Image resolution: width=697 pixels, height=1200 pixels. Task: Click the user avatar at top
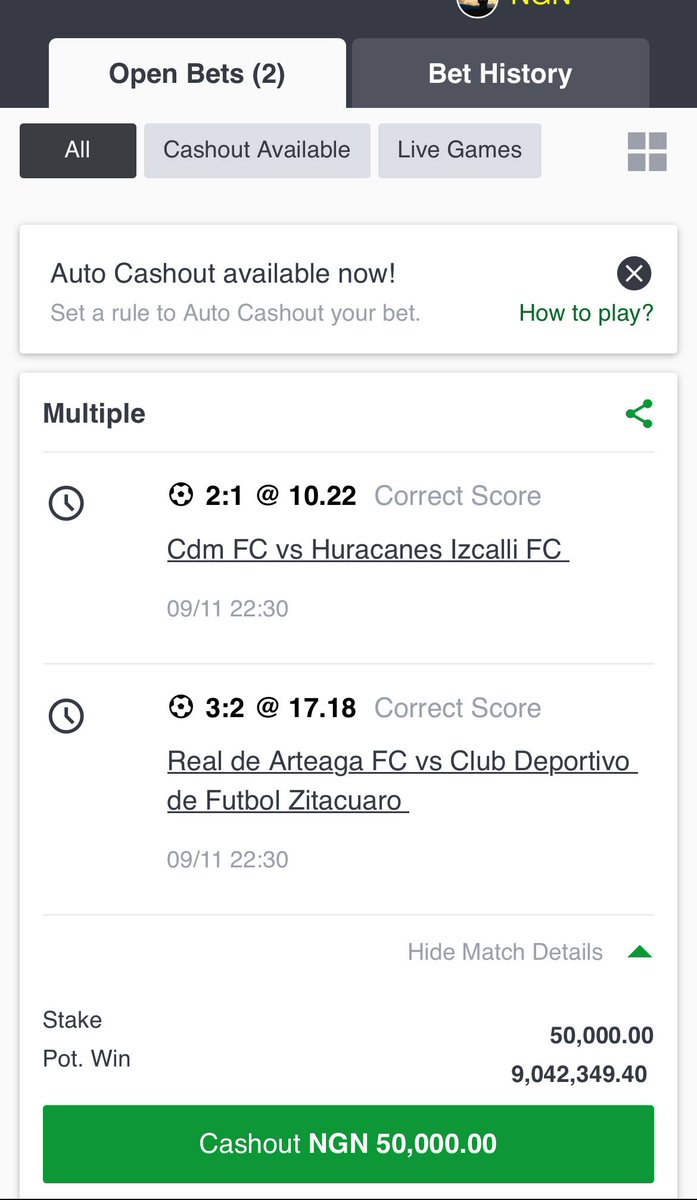pyautogui.click(x=477, y=5)
